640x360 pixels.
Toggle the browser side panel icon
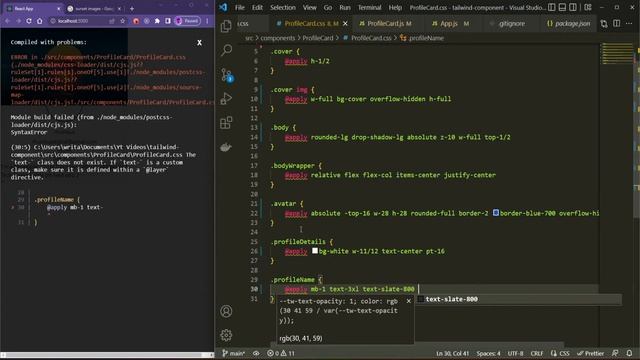168,21
